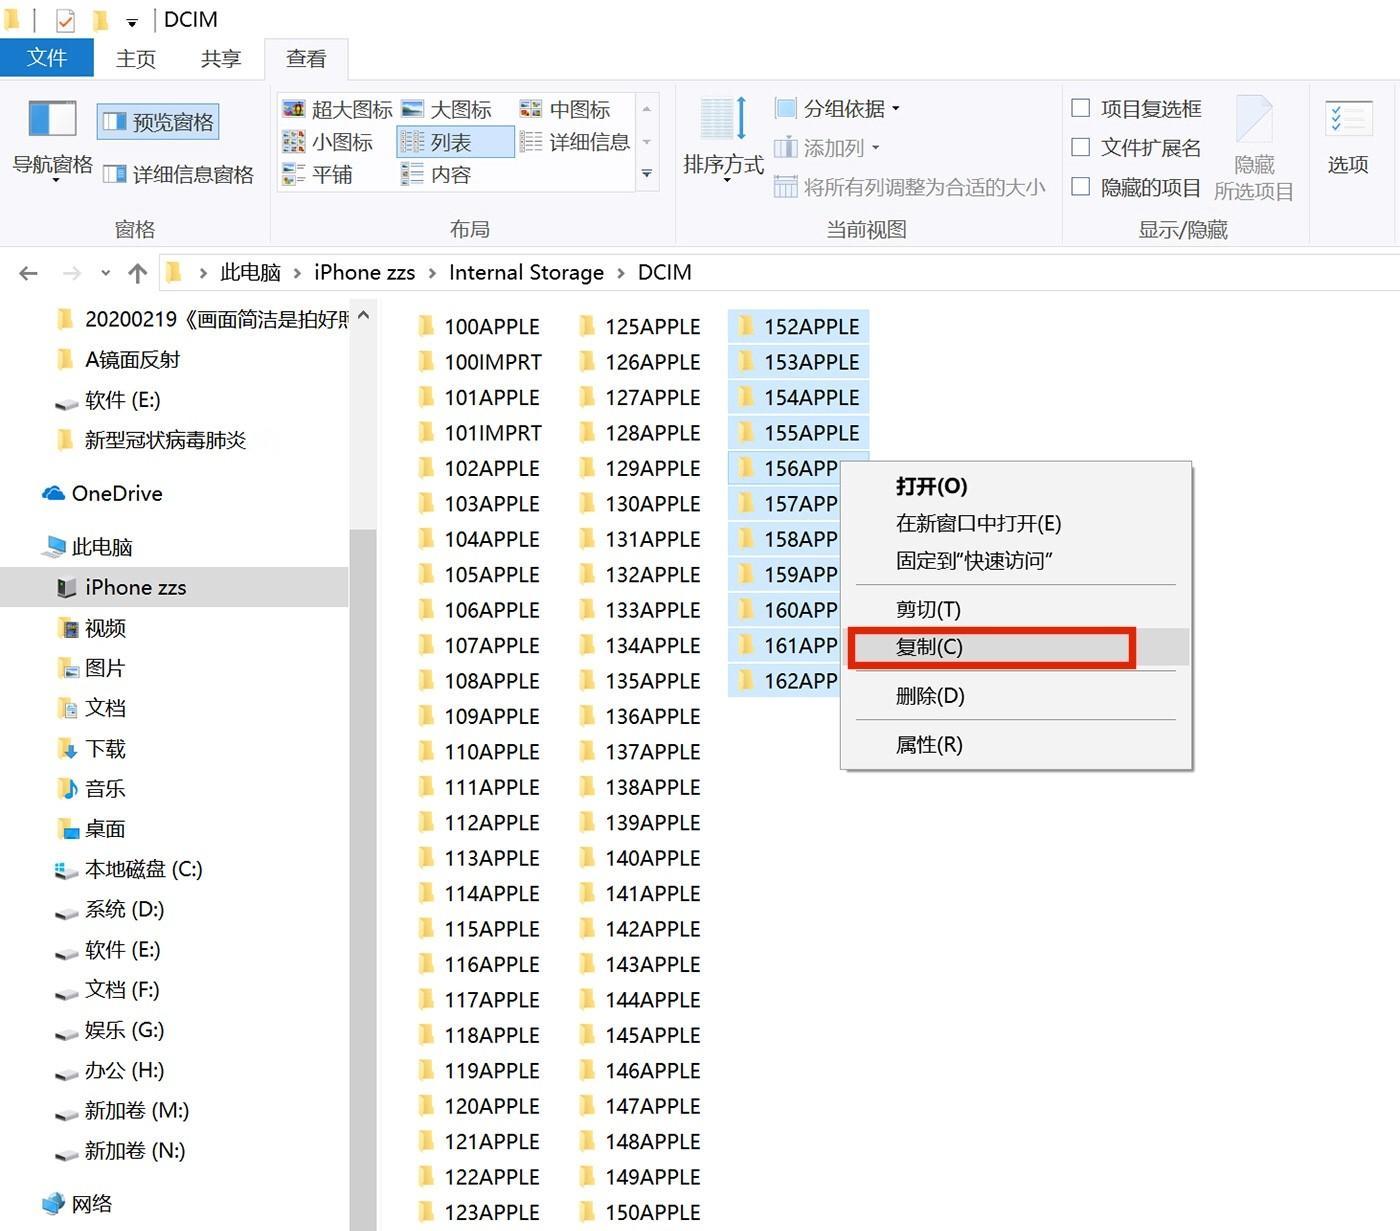Image resolution: width=1400 pixels, height=1231 pixels.
Task: Choose 打开(O) in context menu
Action: pos(1016,486)
